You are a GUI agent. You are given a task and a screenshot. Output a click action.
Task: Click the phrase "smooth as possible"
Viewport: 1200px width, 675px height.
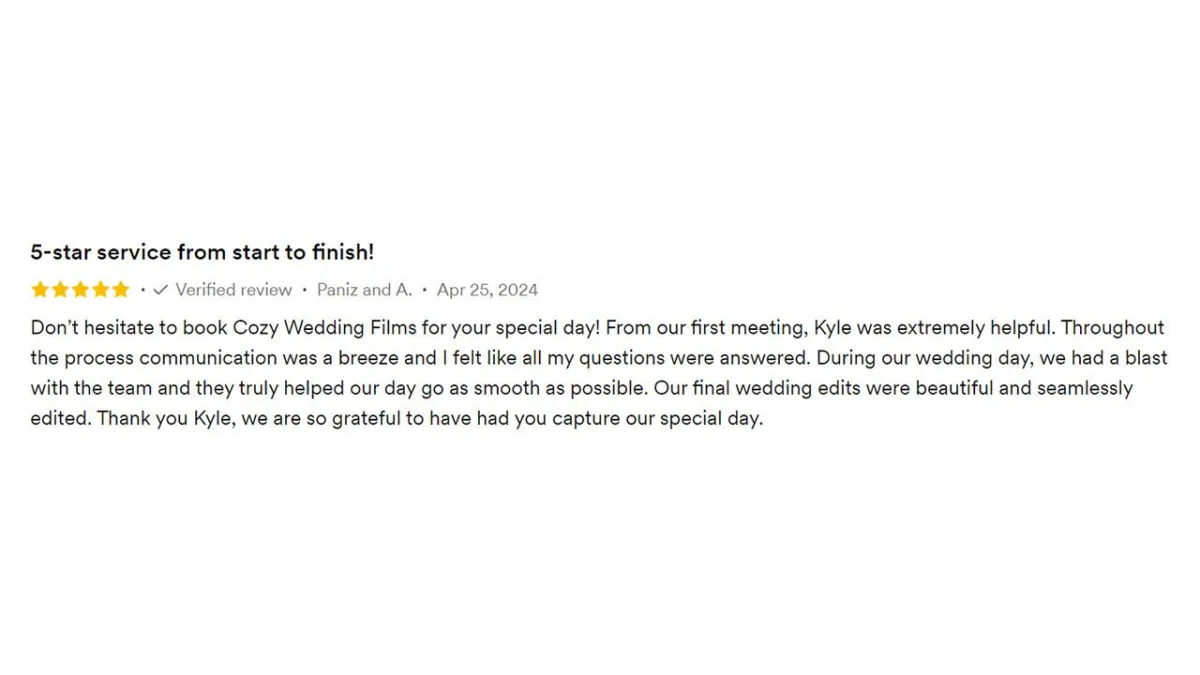(x=563, y=388)
